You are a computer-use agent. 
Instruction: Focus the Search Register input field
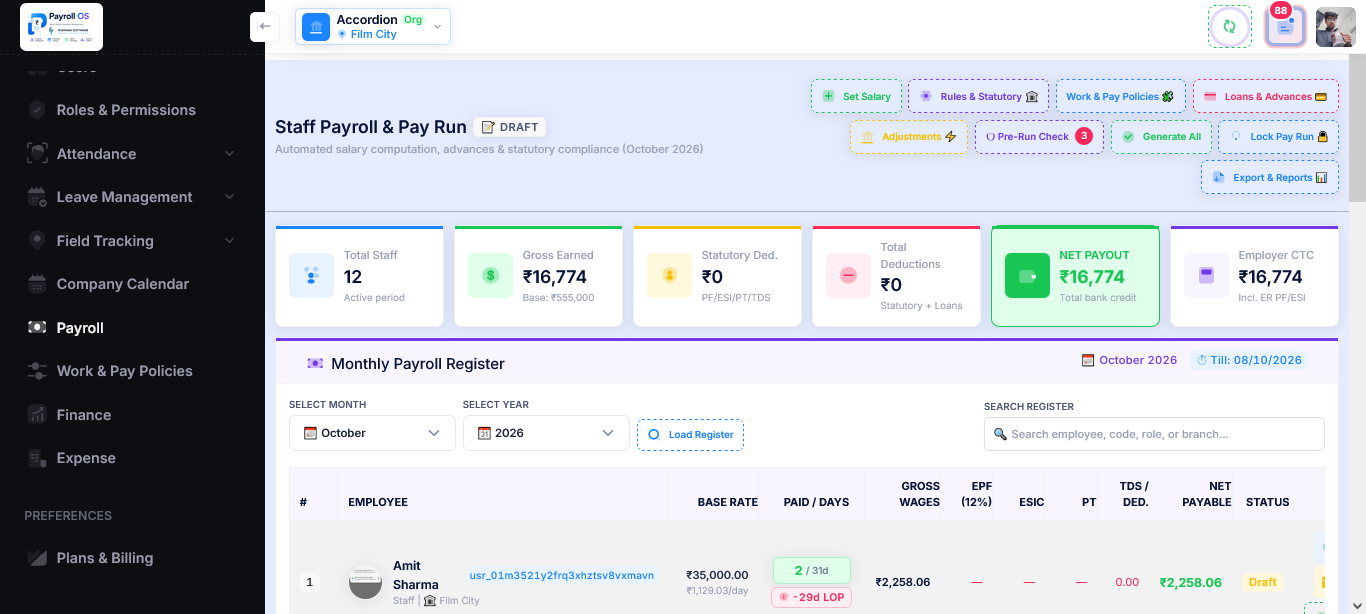(1154, 434)
